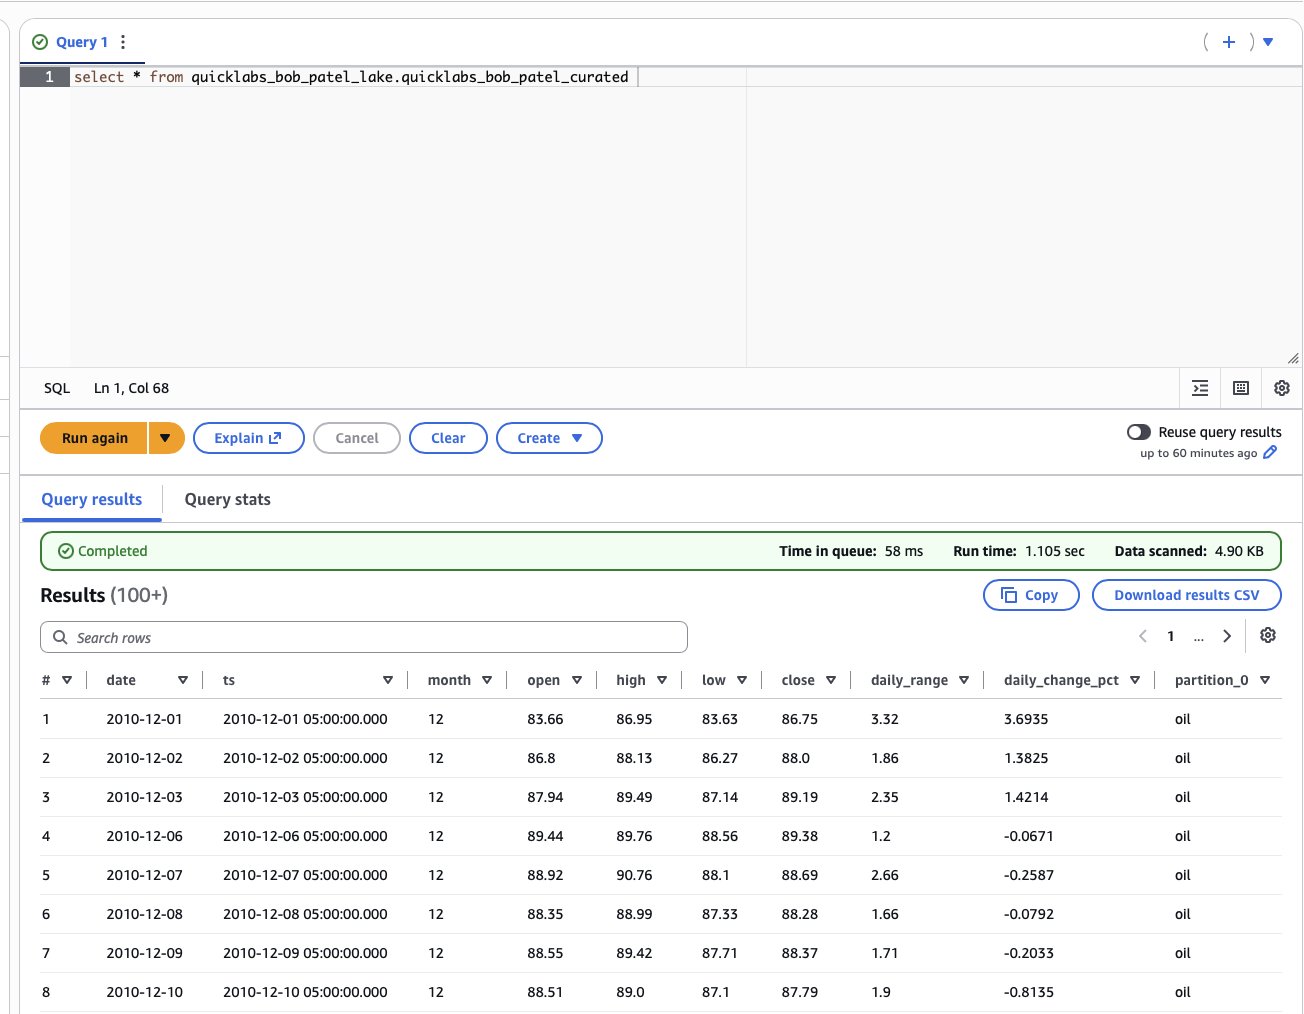The width and height of the screenshot is (1304, 1014).
Task: Switch to the Query results tab
Action: (x=92, y=499)
